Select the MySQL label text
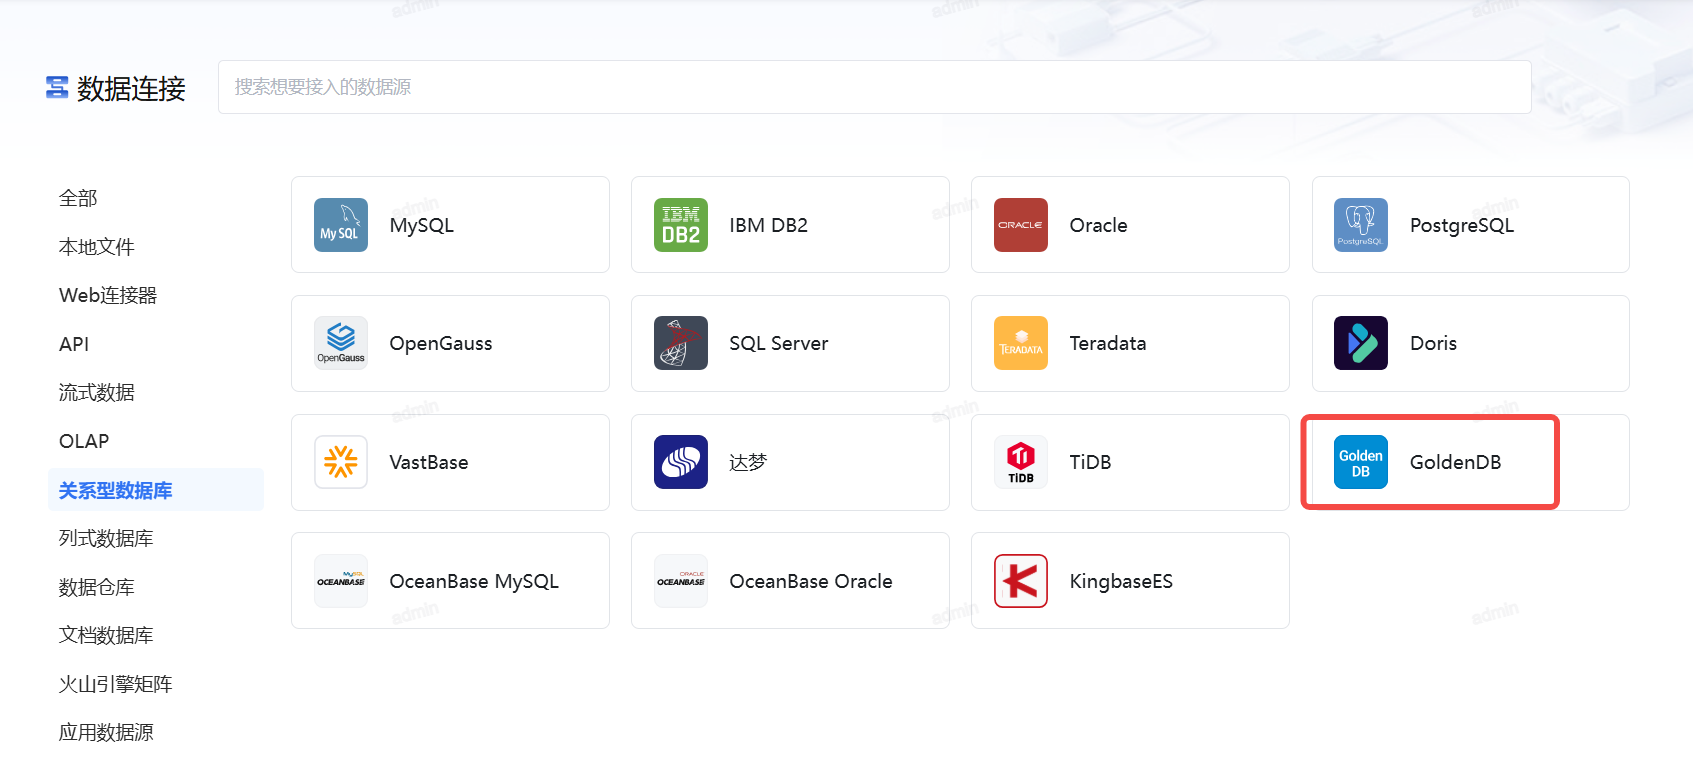 pos(421,225)
